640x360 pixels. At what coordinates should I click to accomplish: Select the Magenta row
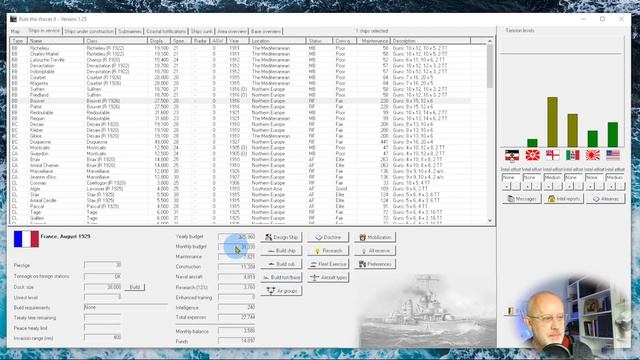point(240,83)
